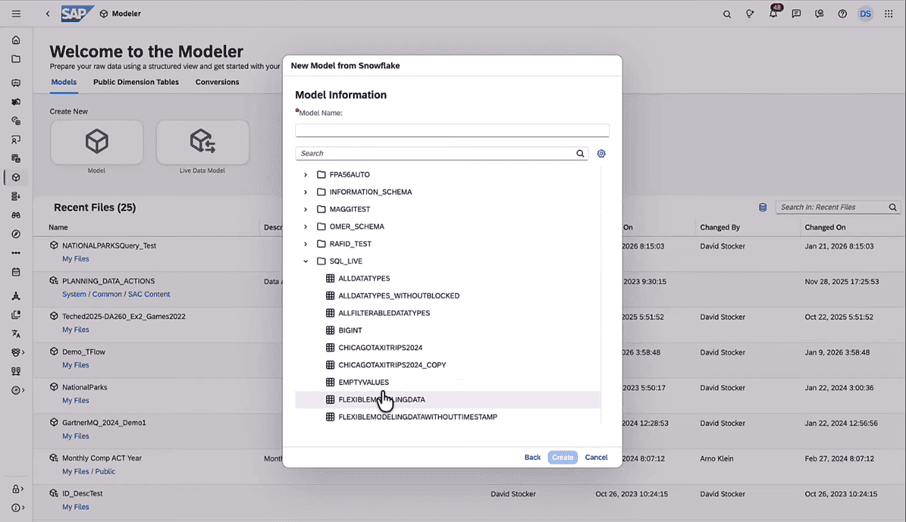906x522 pixels.
Task: Expand the RAFID_TEST folder
Action: (306, 244)
